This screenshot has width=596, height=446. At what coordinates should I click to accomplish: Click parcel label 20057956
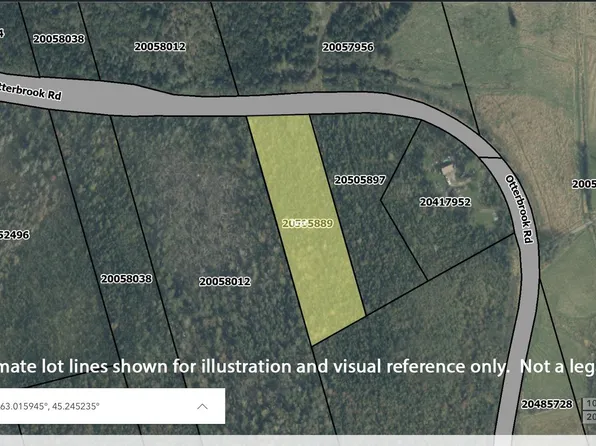348,47
